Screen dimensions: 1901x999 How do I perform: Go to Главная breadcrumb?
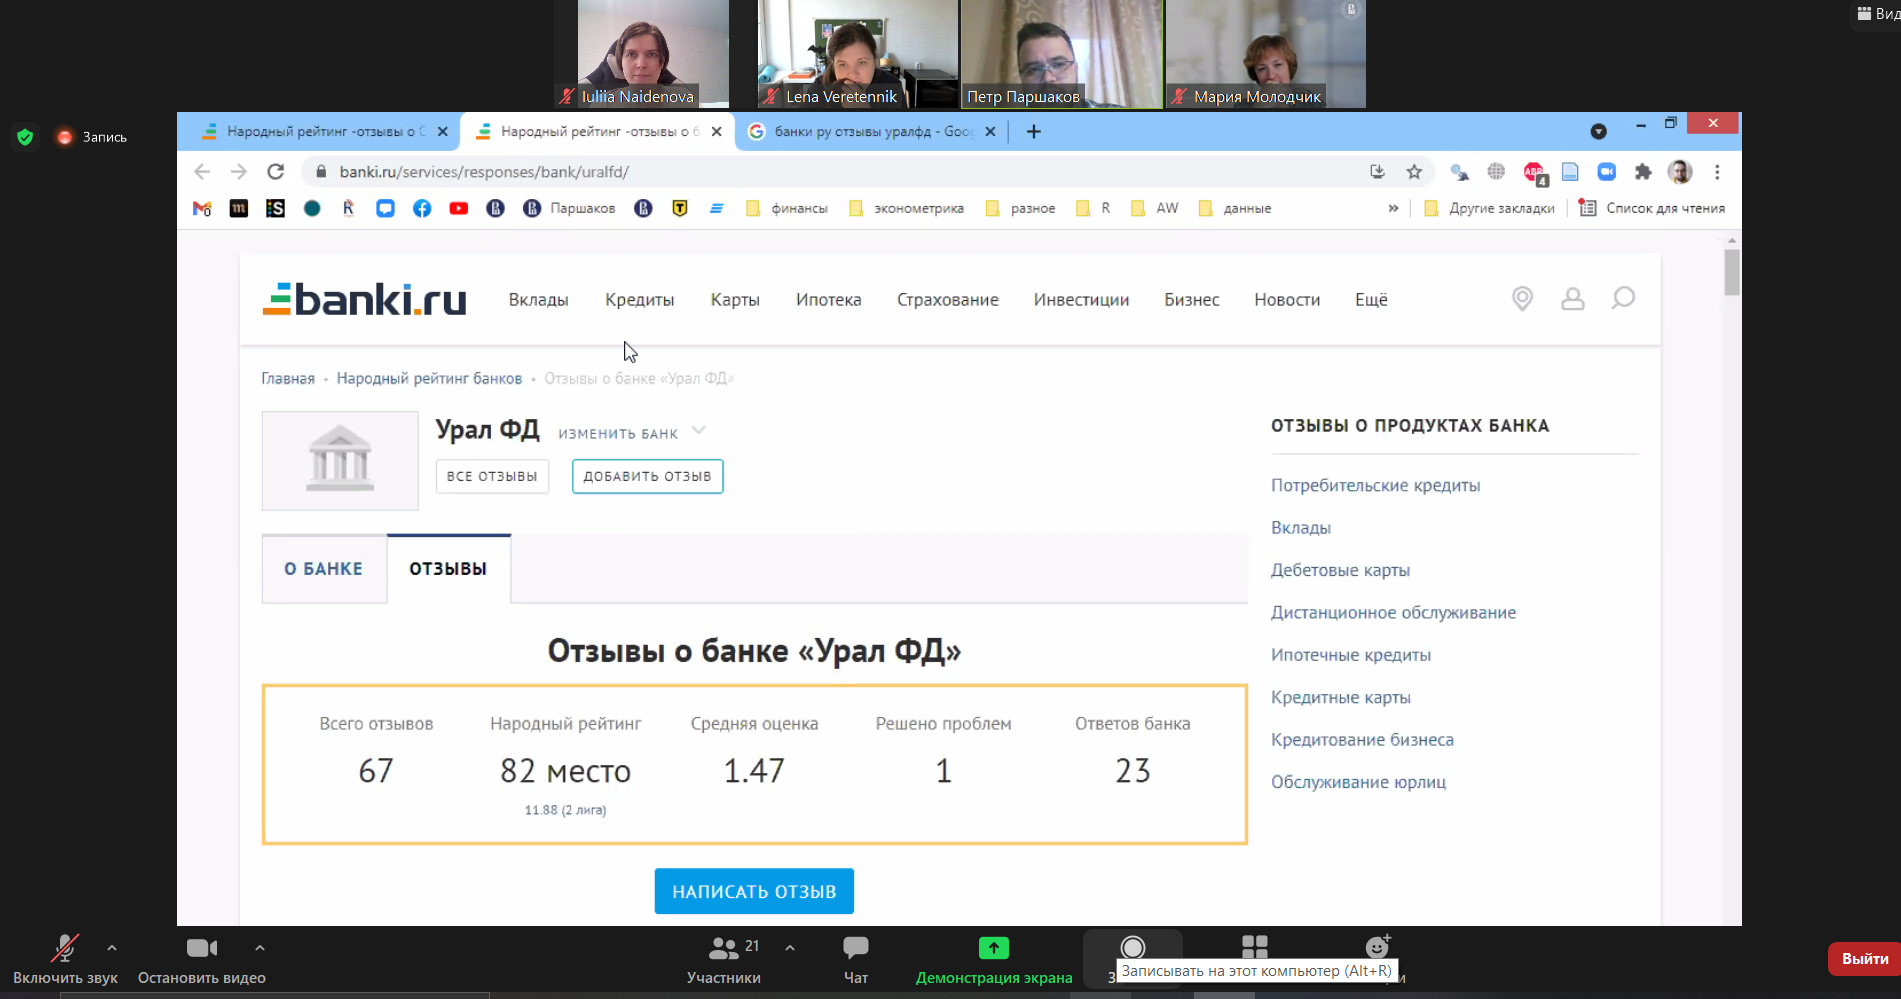(288, 378)
